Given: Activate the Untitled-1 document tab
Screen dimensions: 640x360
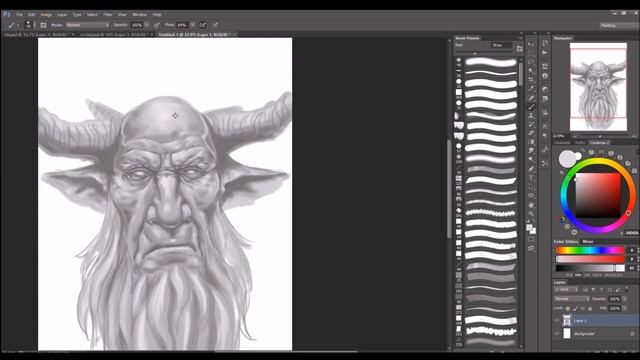Looking at the screenshot, I should click(x=194, y=35).
